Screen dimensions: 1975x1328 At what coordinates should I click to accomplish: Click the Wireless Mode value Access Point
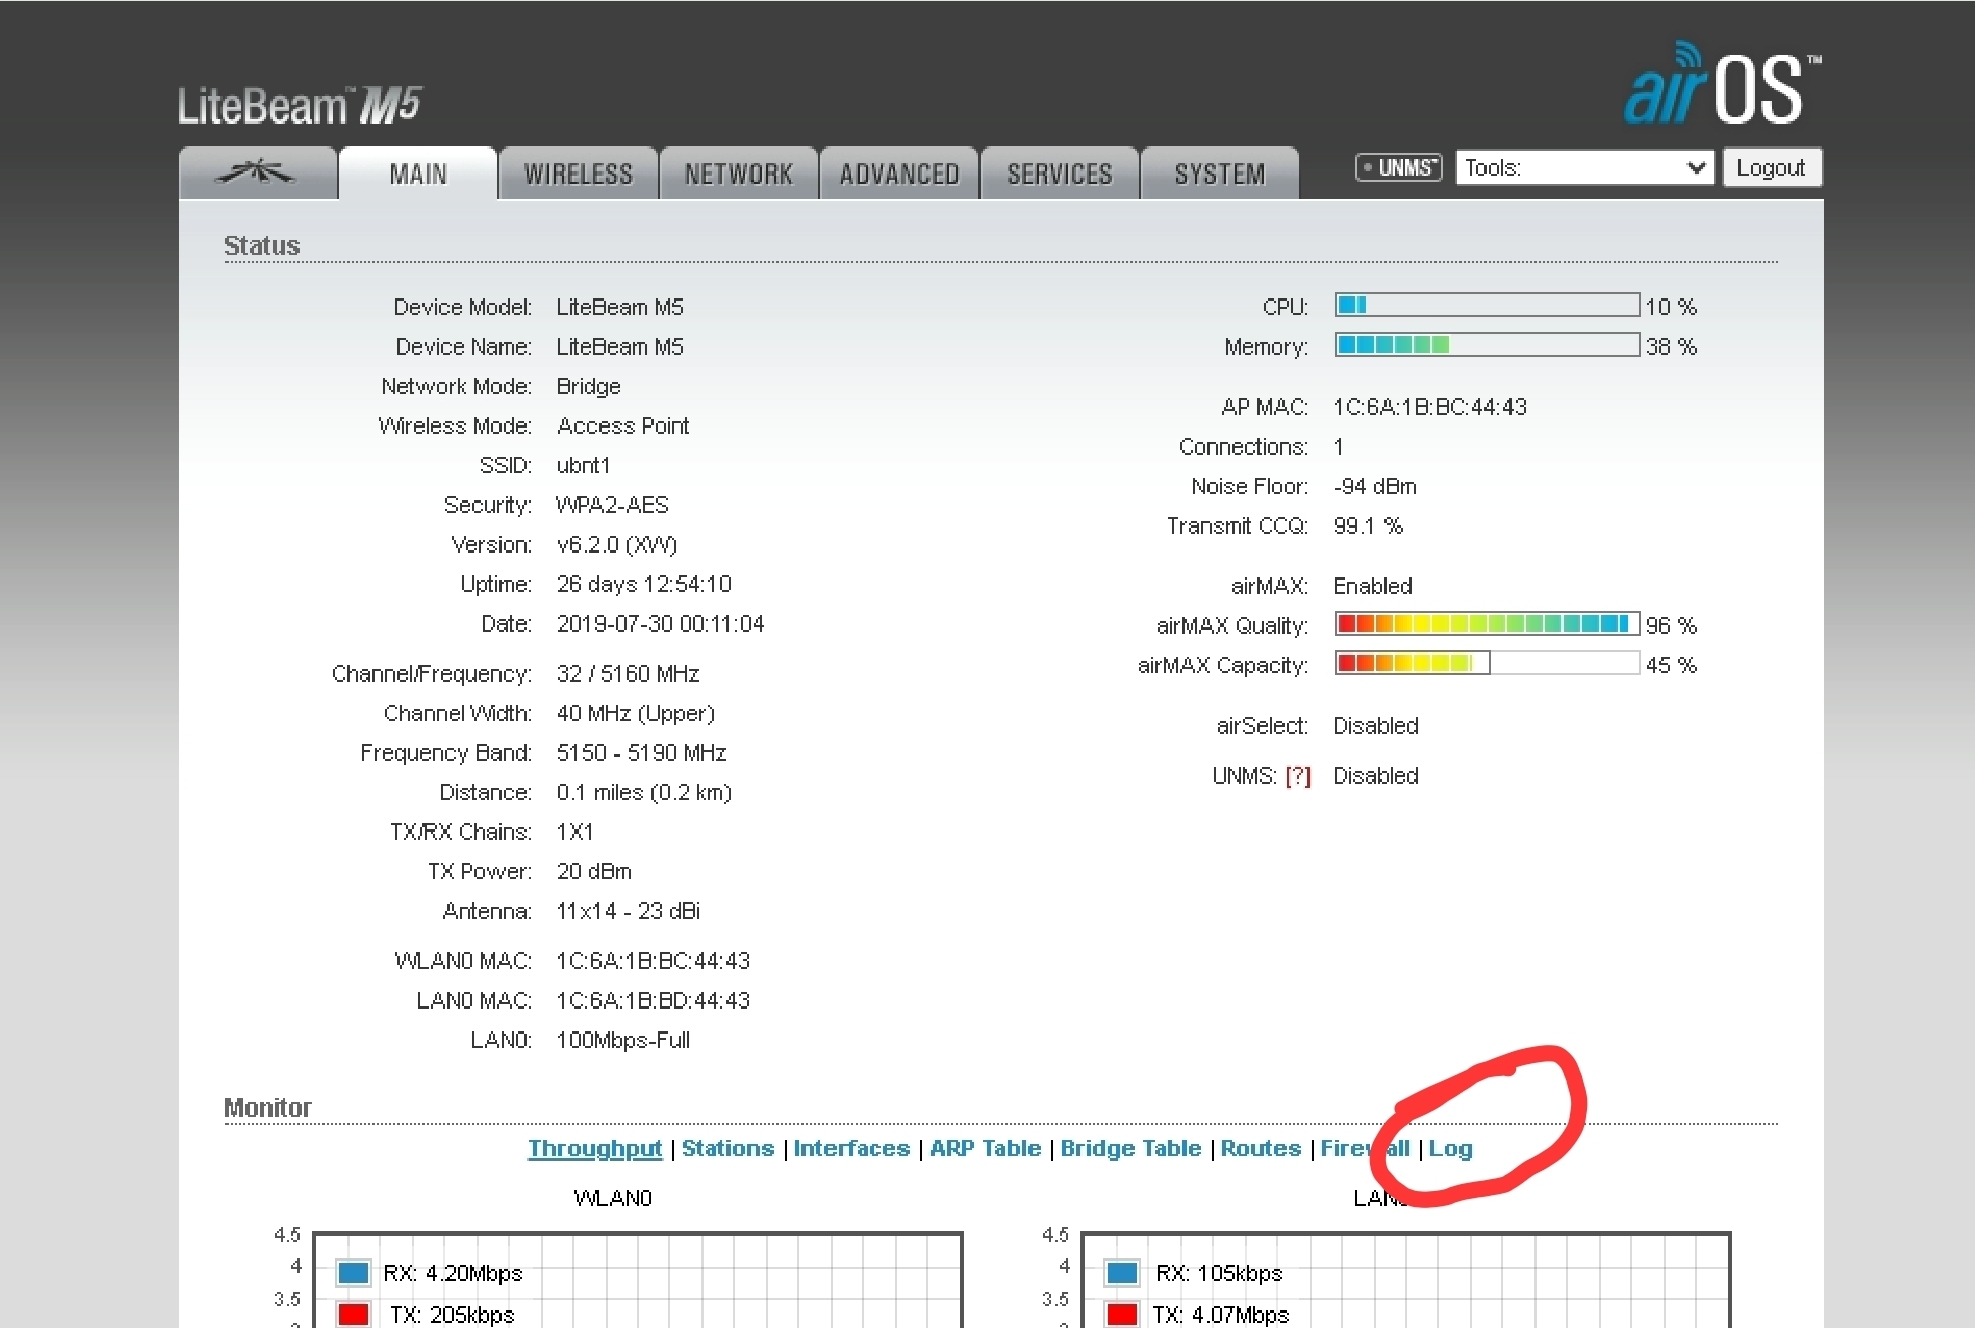(x=623, y=426)
